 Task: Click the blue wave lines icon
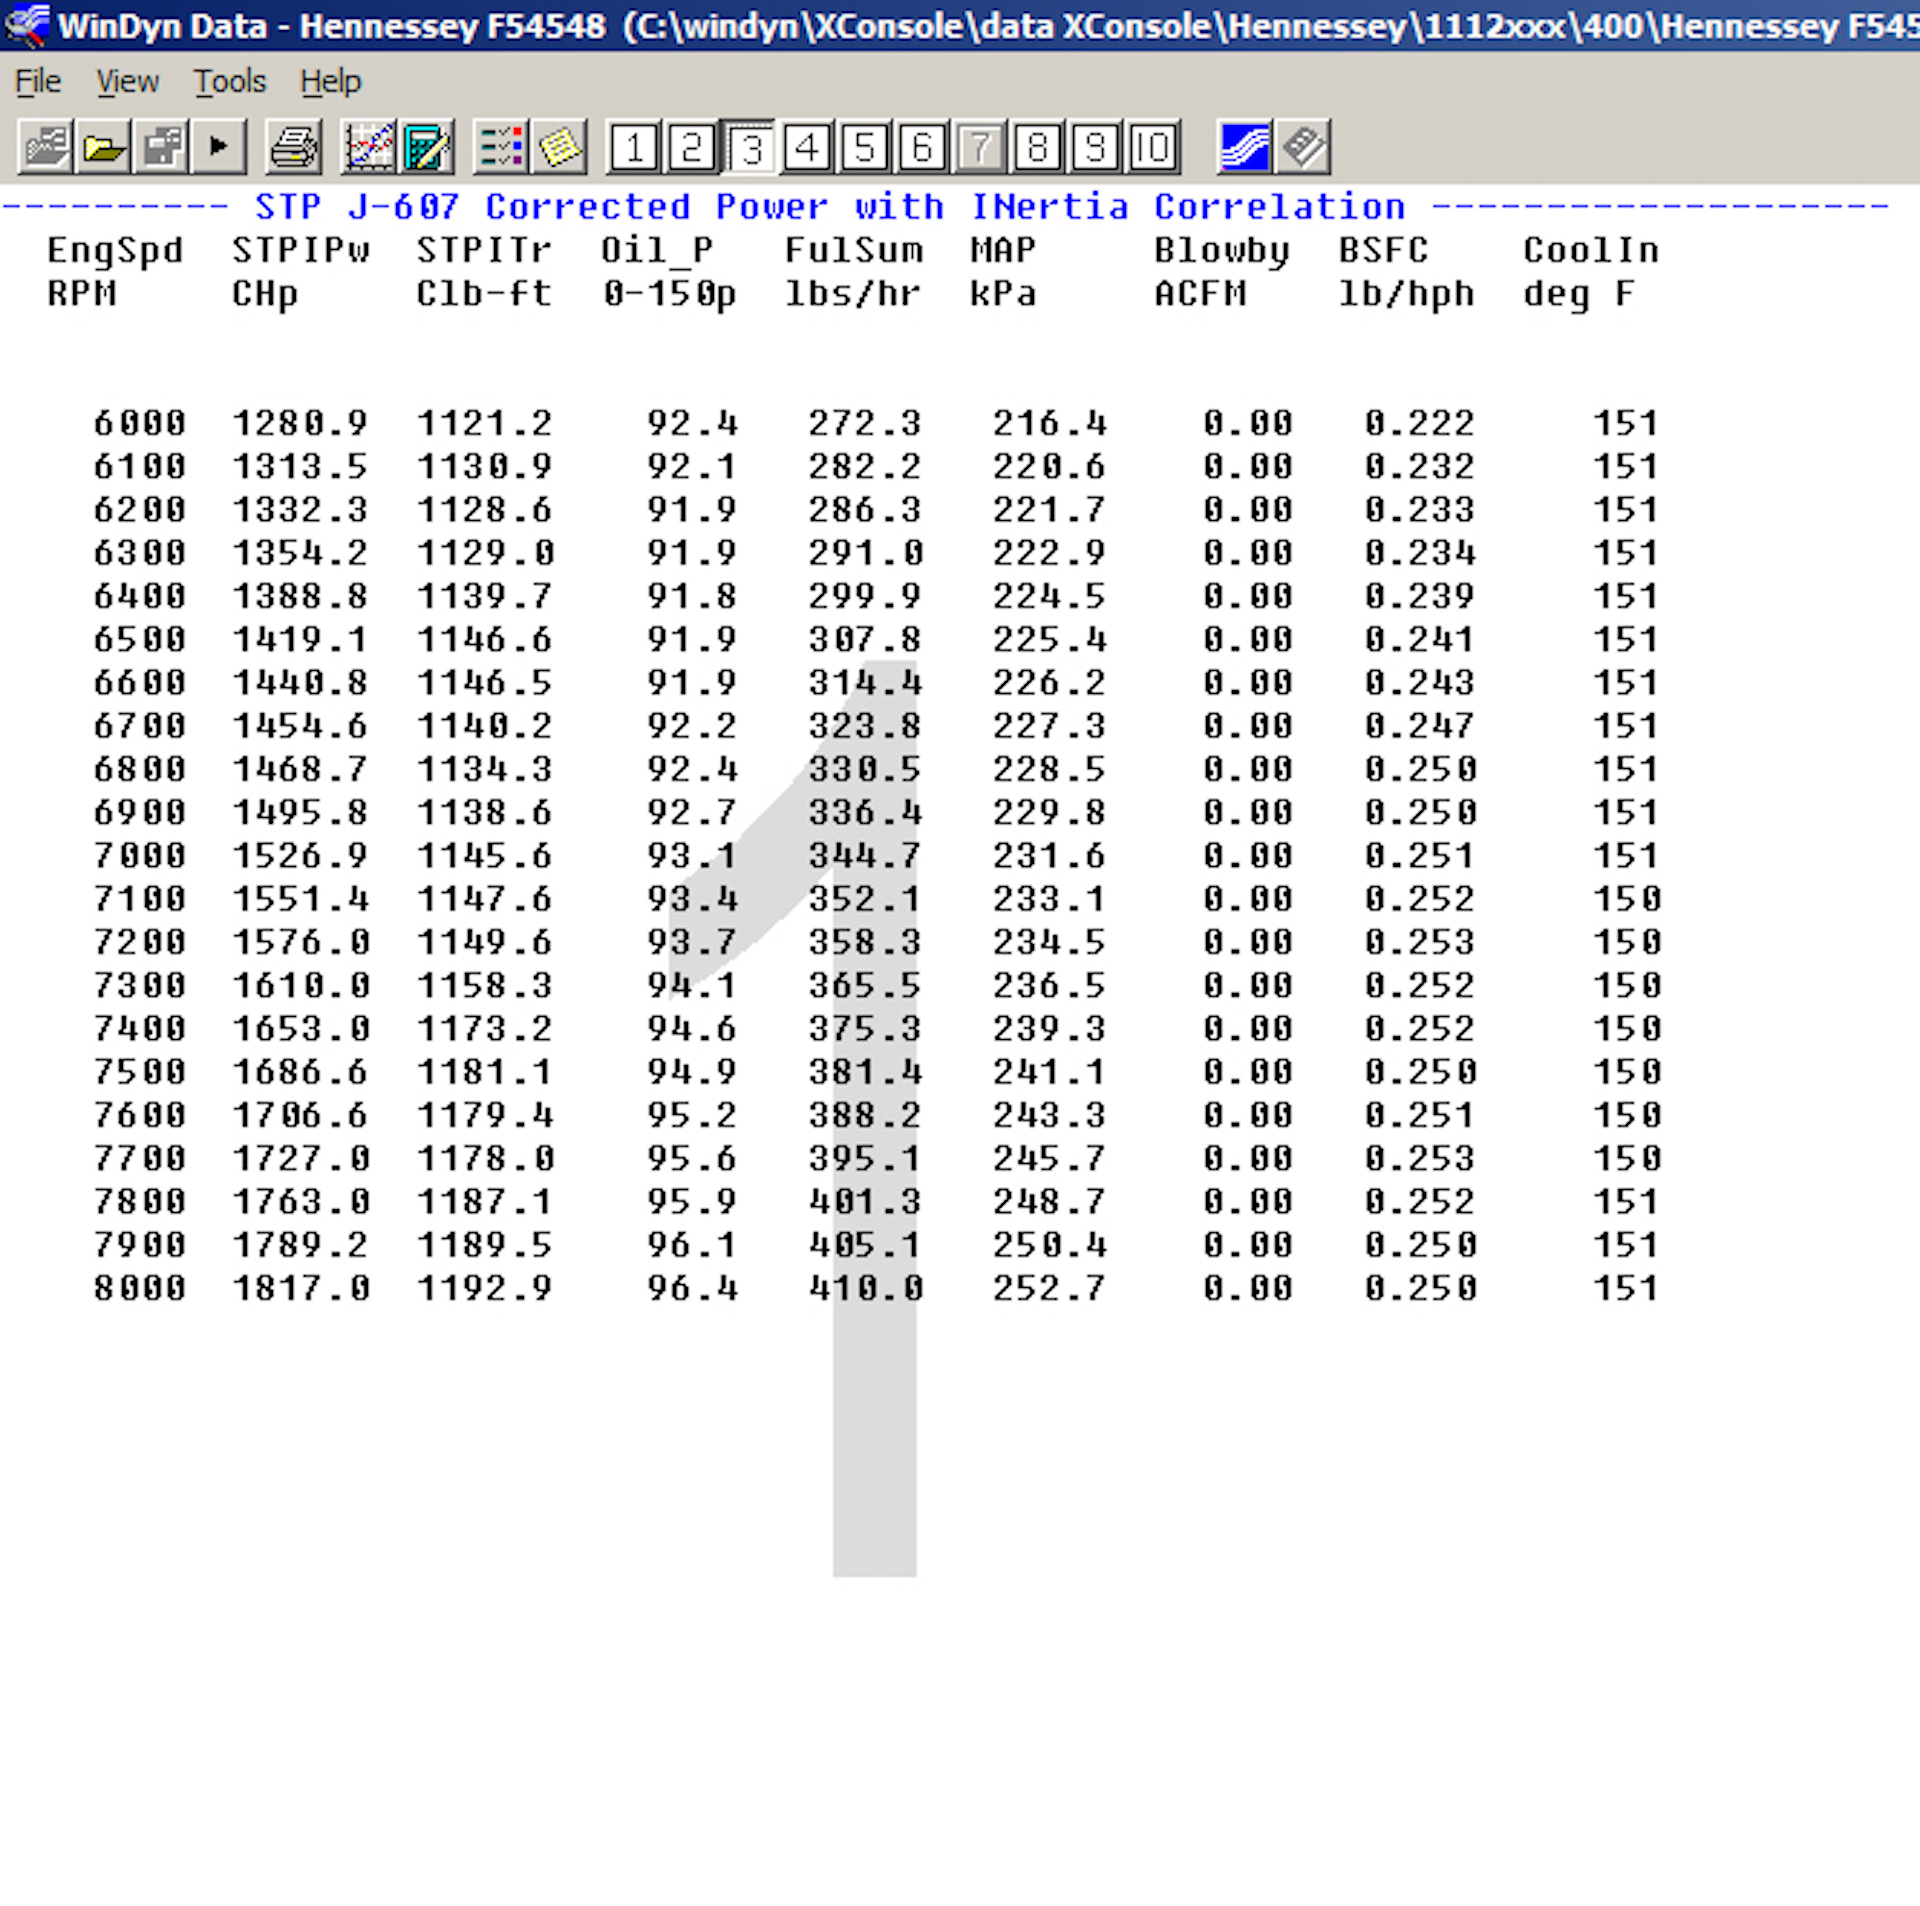(1245, 148)
